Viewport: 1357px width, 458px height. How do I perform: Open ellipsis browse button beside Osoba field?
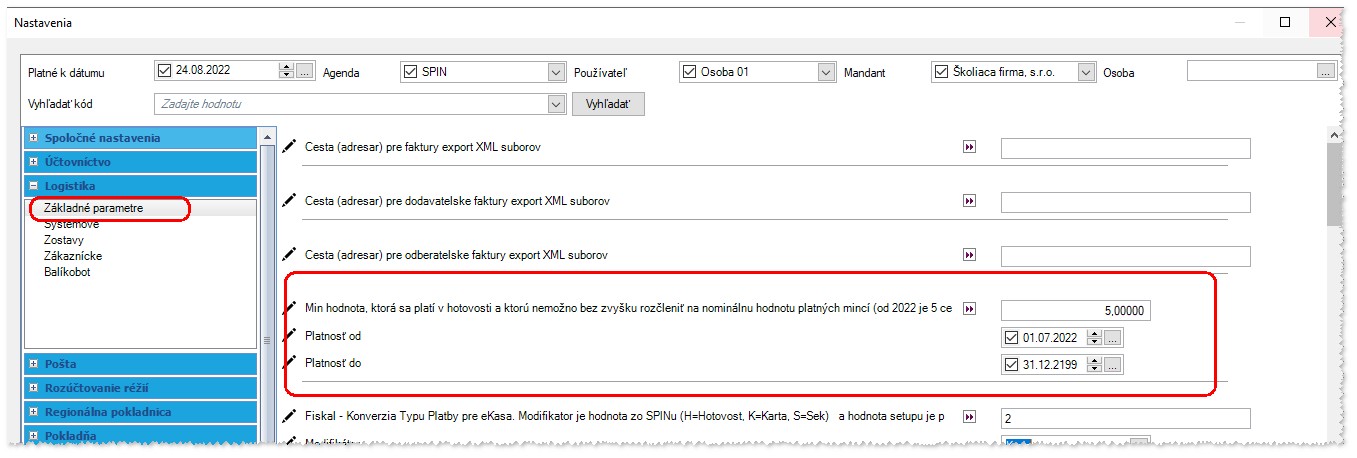[1325, 72]
